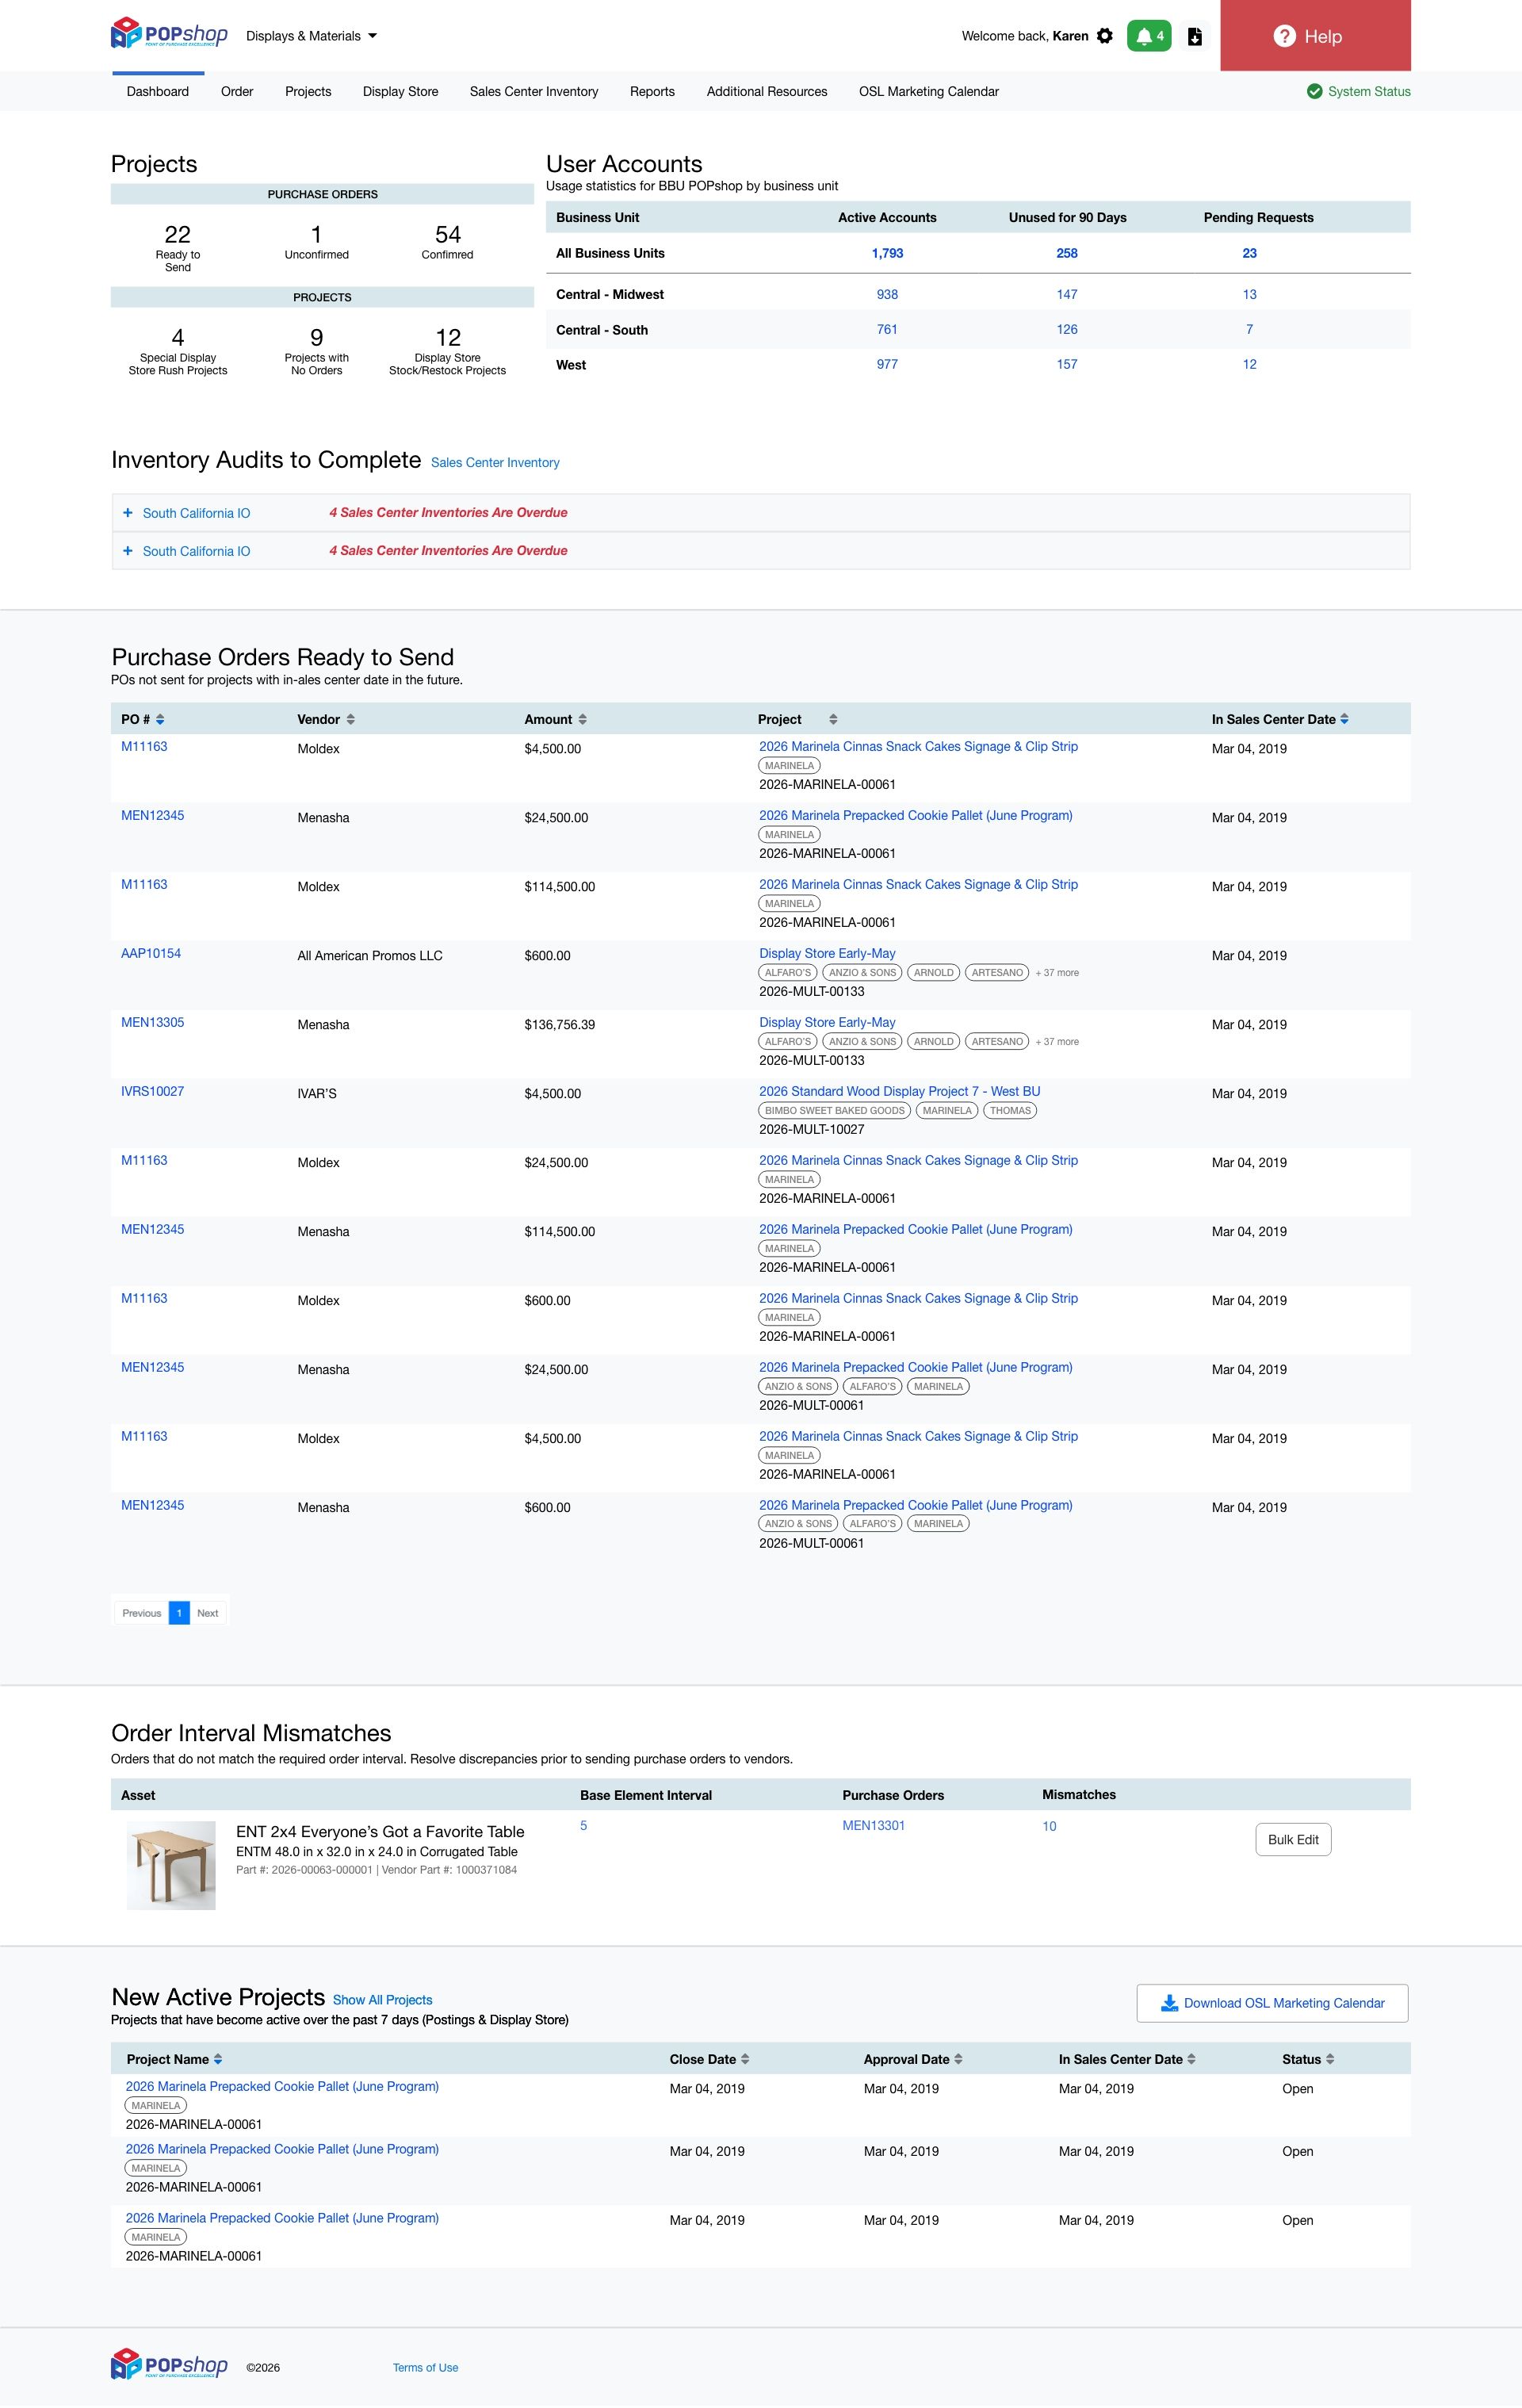
Task: Switch to Display Store tab
Action: 400,91
